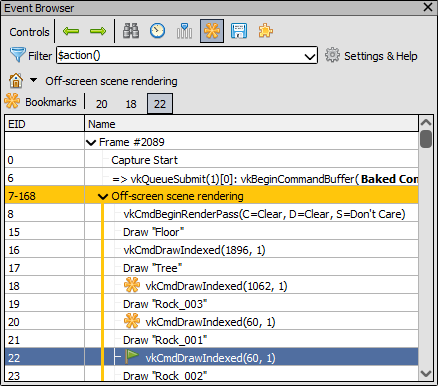438x386 pixels.
Task: Select bookmark 22 tab
Action: pos(160,104)
